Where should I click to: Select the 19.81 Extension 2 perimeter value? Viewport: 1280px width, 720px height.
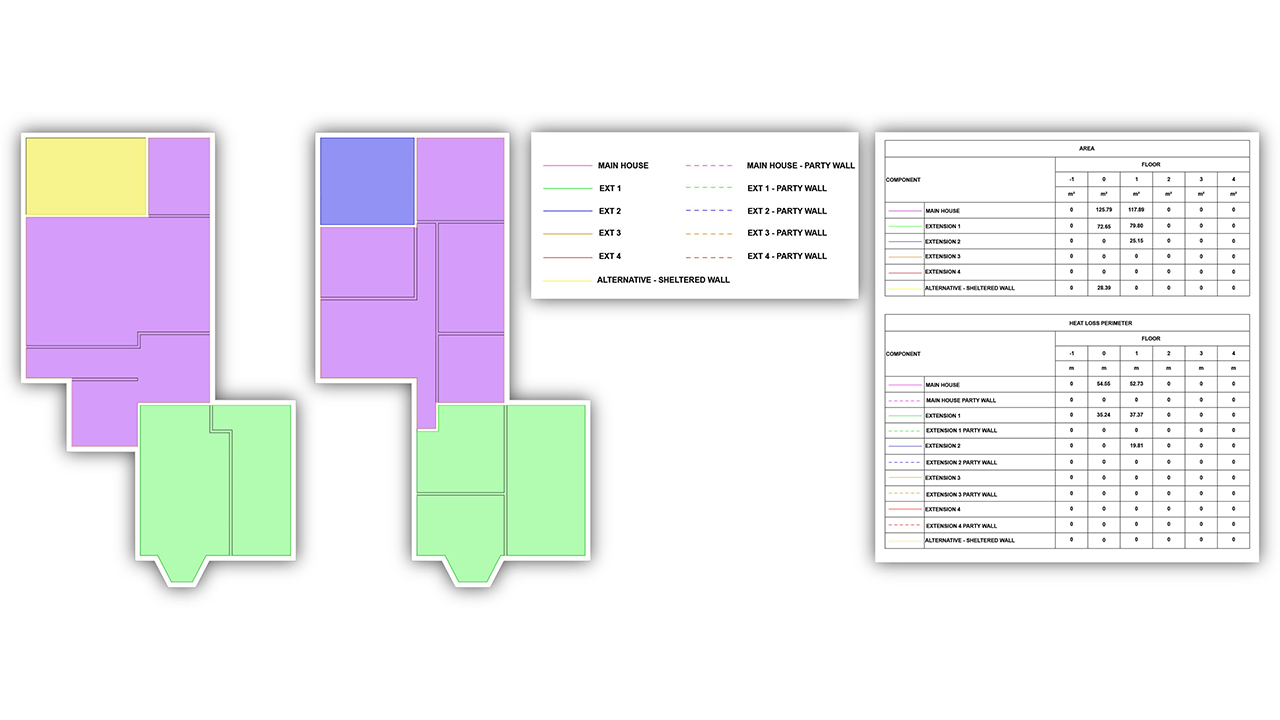(1136, 446)
